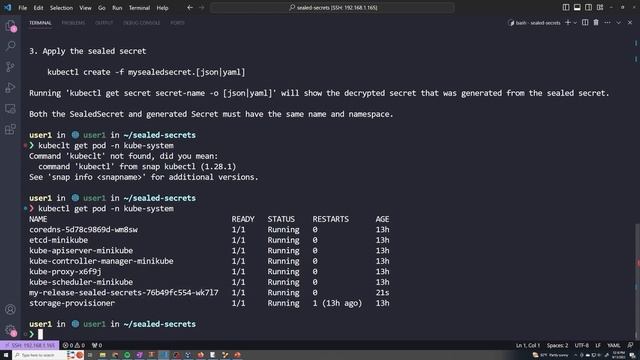Click storage-provisioner pod name

pos(72,303)
